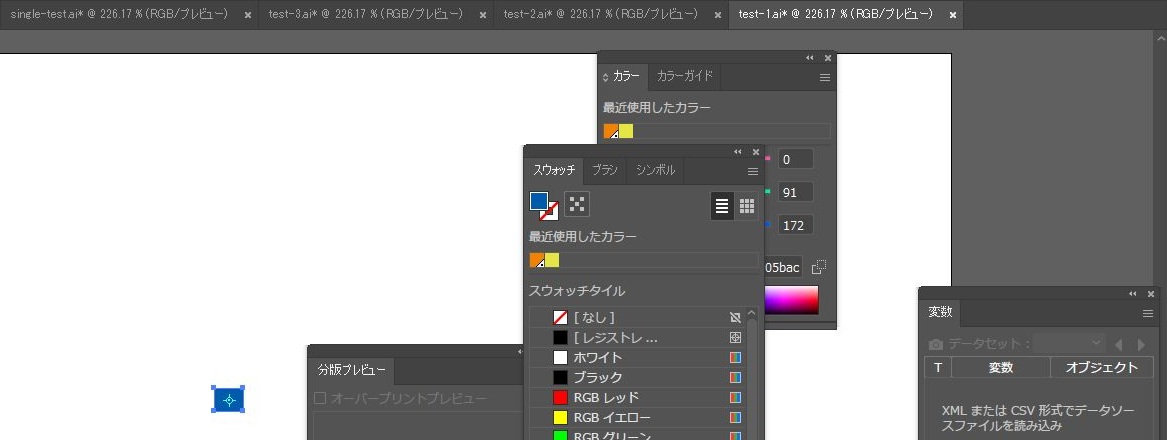This screenshot has width=1167, height=440.
Task: Click the hex color field ending 05bac
Action: pos(784,267)
